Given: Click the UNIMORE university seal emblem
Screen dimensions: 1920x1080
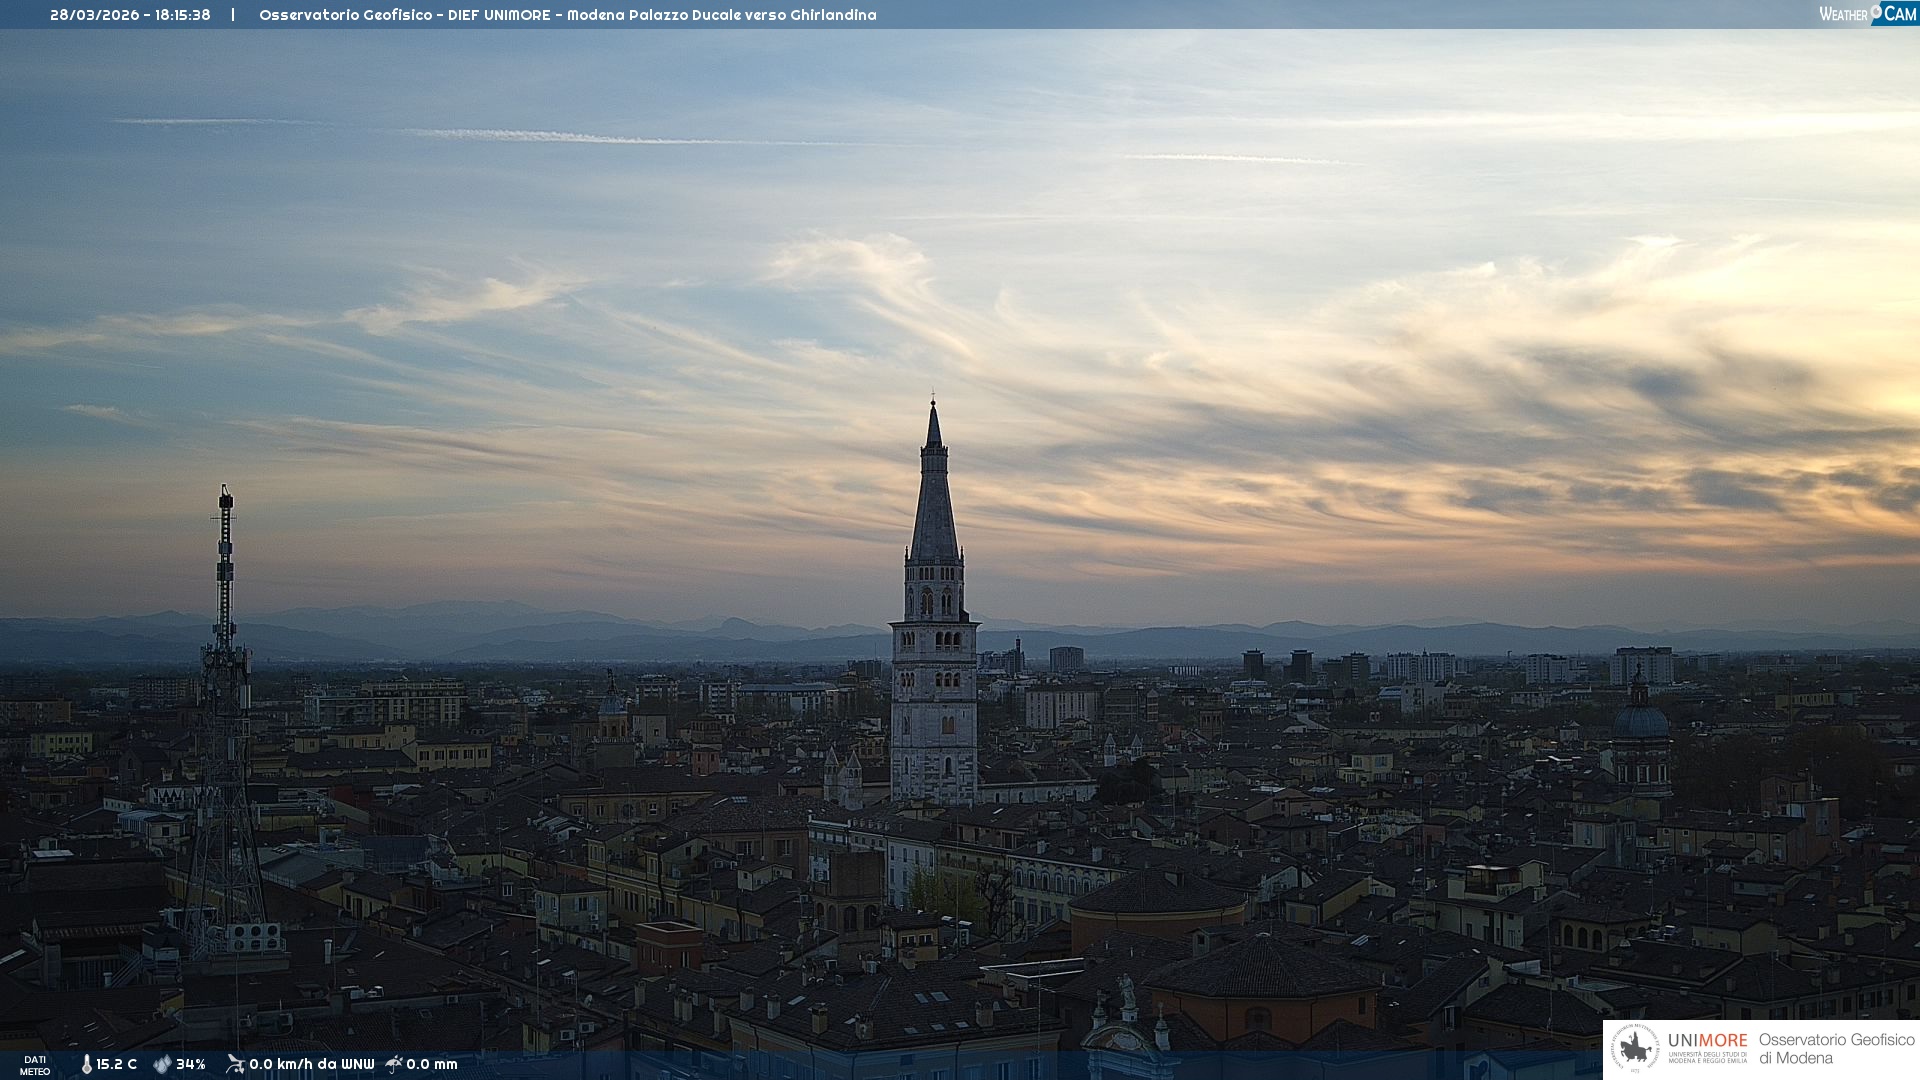Looking at the screenshot, I should click(1635, 1048).
